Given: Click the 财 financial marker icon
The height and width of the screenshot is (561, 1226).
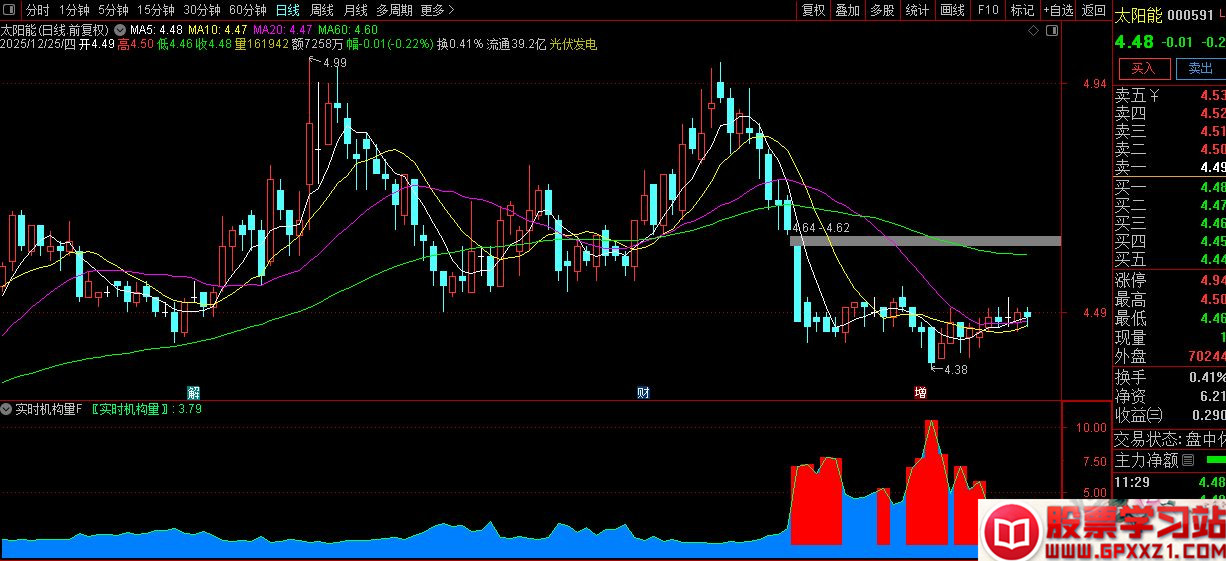Looking at the screenshot, I should pyautogui.click(x=643, y=392).
